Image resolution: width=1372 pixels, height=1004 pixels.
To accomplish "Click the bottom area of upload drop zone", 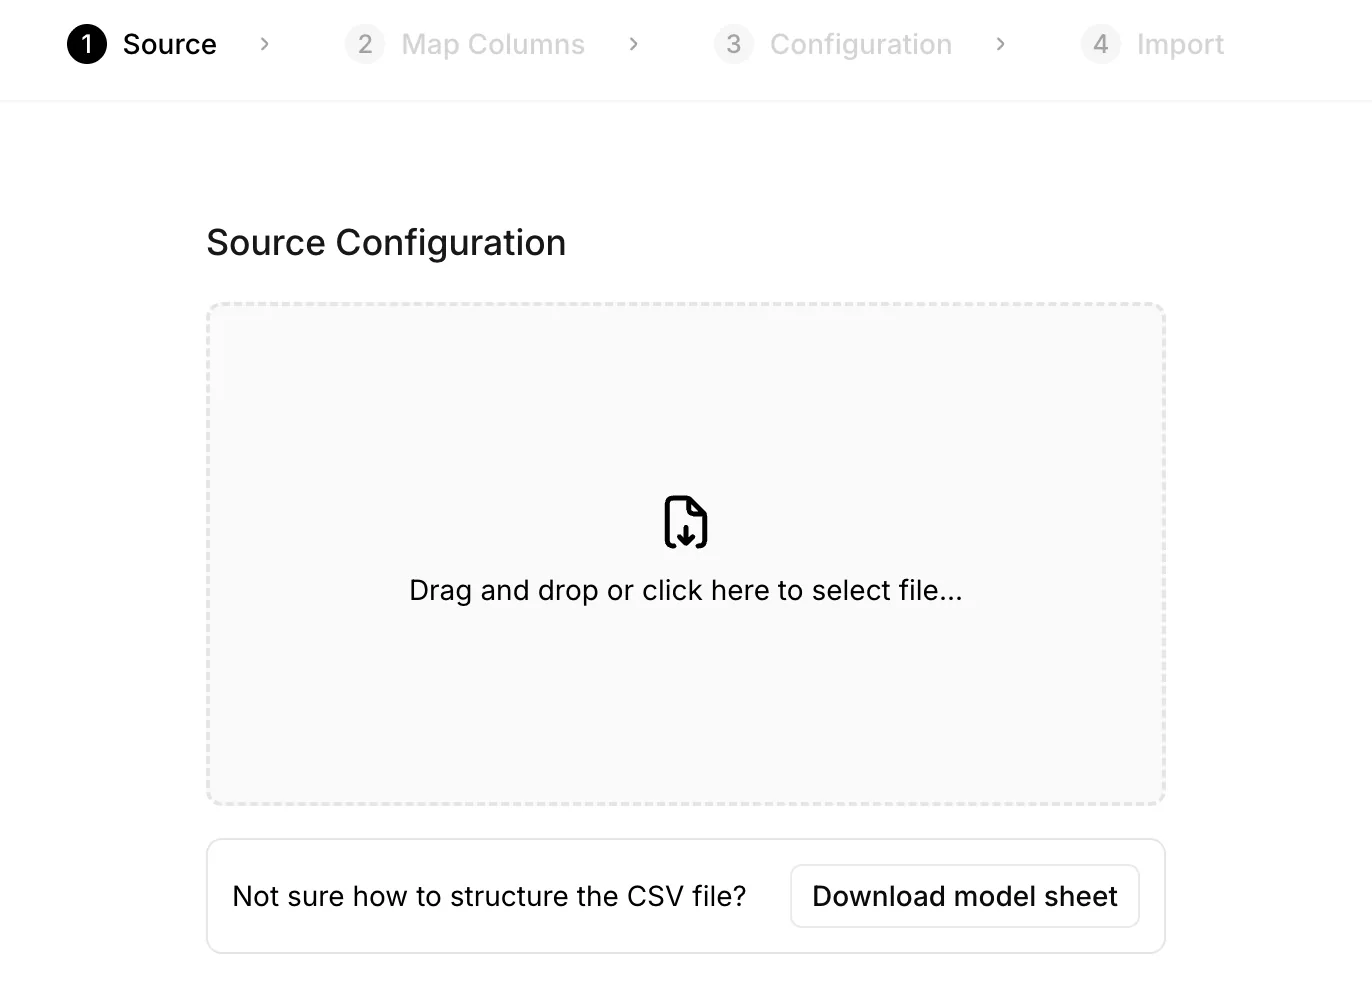I will [x=686, y=720].
